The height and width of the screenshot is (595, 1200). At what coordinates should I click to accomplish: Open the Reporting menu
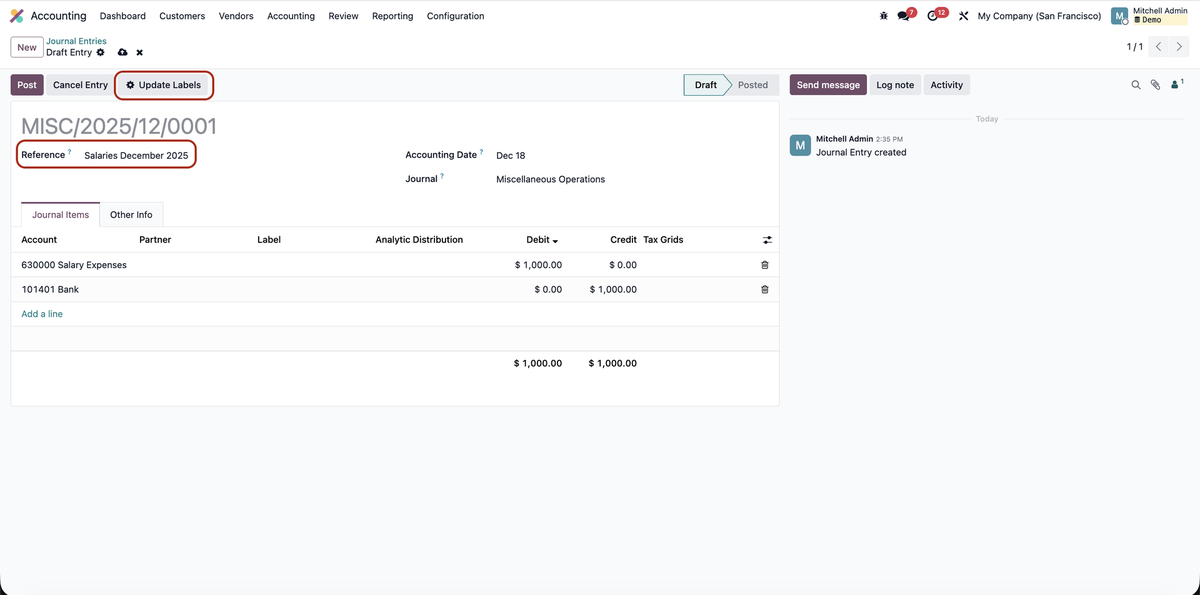[x=392, y=15]
